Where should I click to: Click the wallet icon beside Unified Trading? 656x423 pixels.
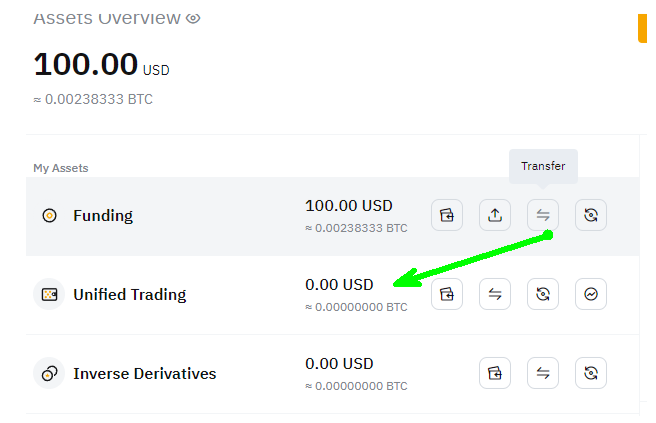point(49,295)
